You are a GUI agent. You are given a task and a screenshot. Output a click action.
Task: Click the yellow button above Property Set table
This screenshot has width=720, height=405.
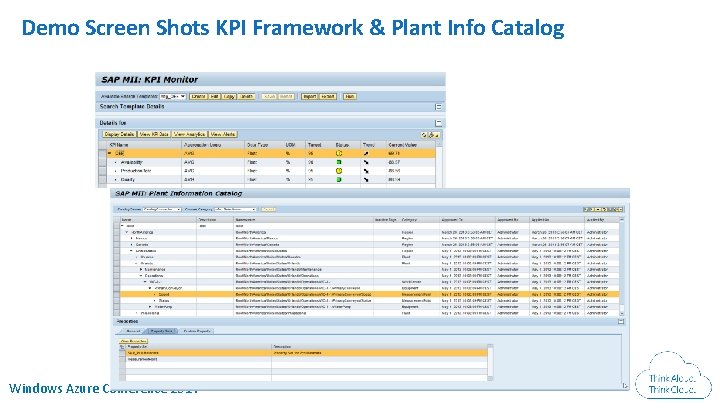tap(134, 341)
